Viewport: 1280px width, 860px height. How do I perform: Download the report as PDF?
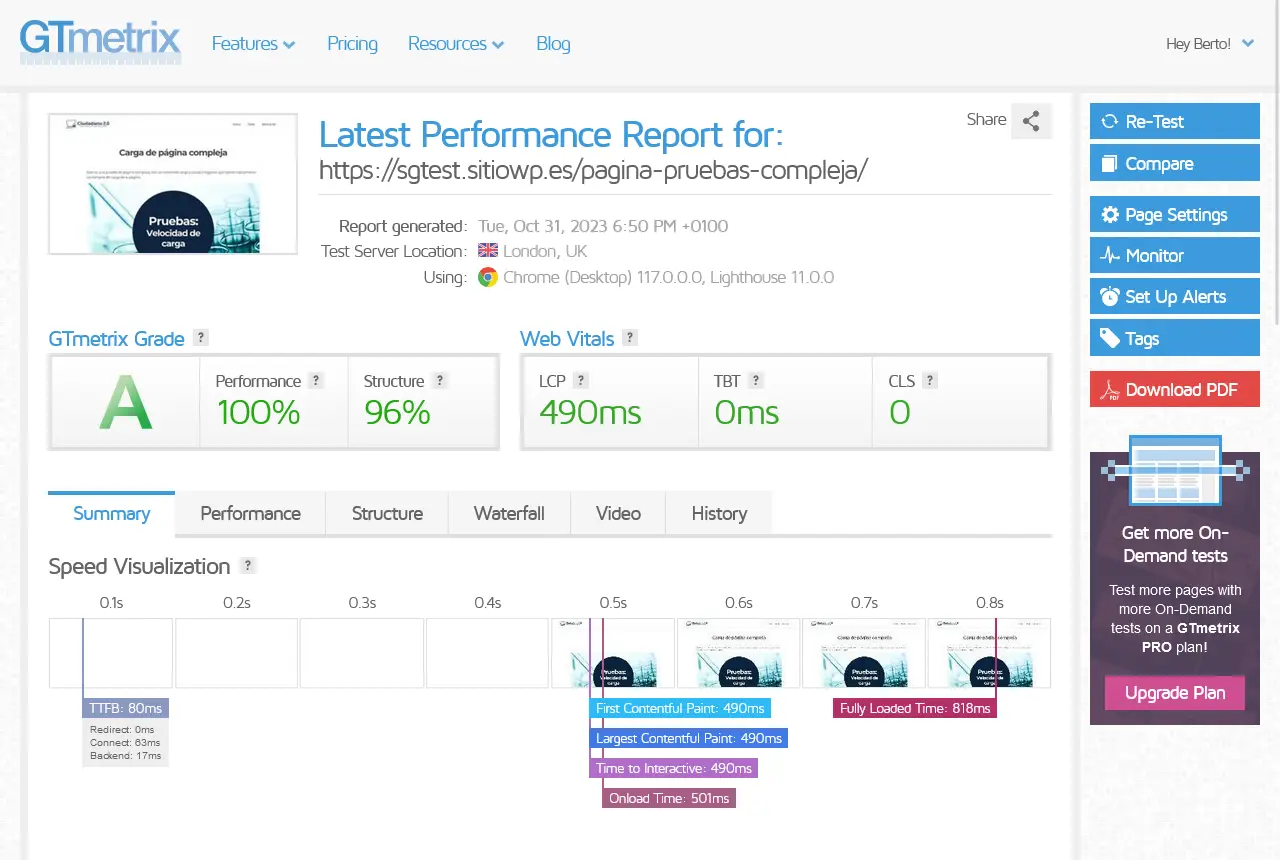tap(1175, 389)
